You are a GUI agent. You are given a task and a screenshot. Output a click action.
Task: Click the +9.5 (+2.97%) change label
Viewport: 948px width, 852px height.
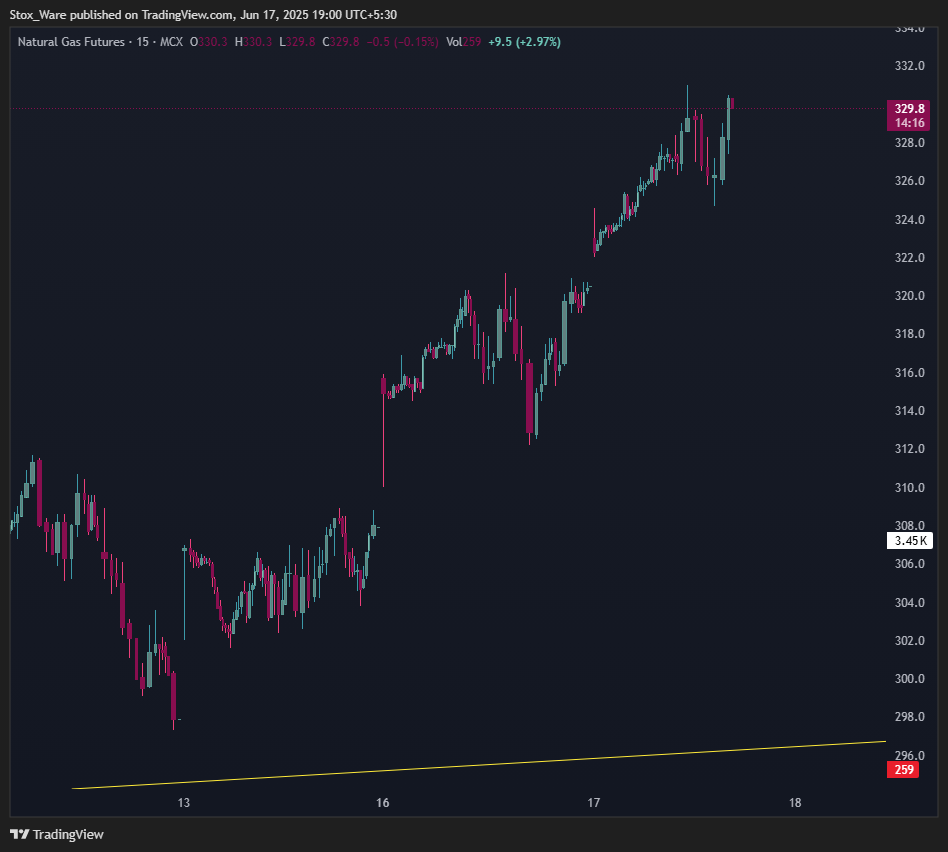point(525,42)
